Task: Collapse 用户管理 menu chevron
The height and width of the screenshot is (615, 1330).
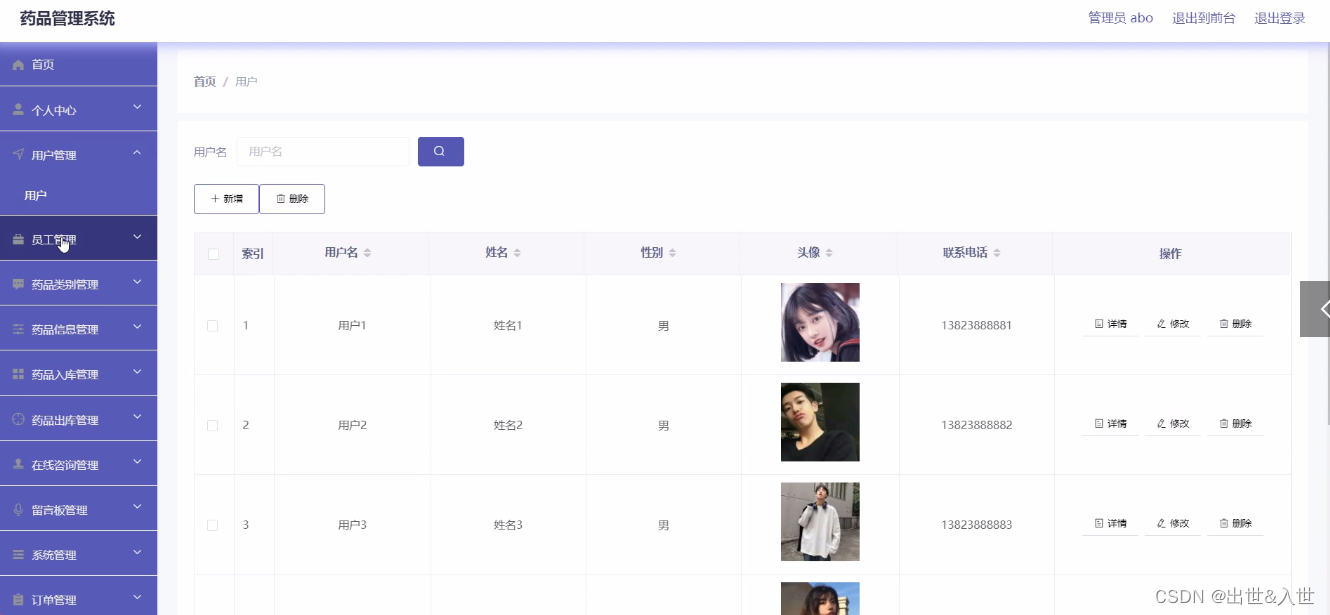Action: (137, 153)
